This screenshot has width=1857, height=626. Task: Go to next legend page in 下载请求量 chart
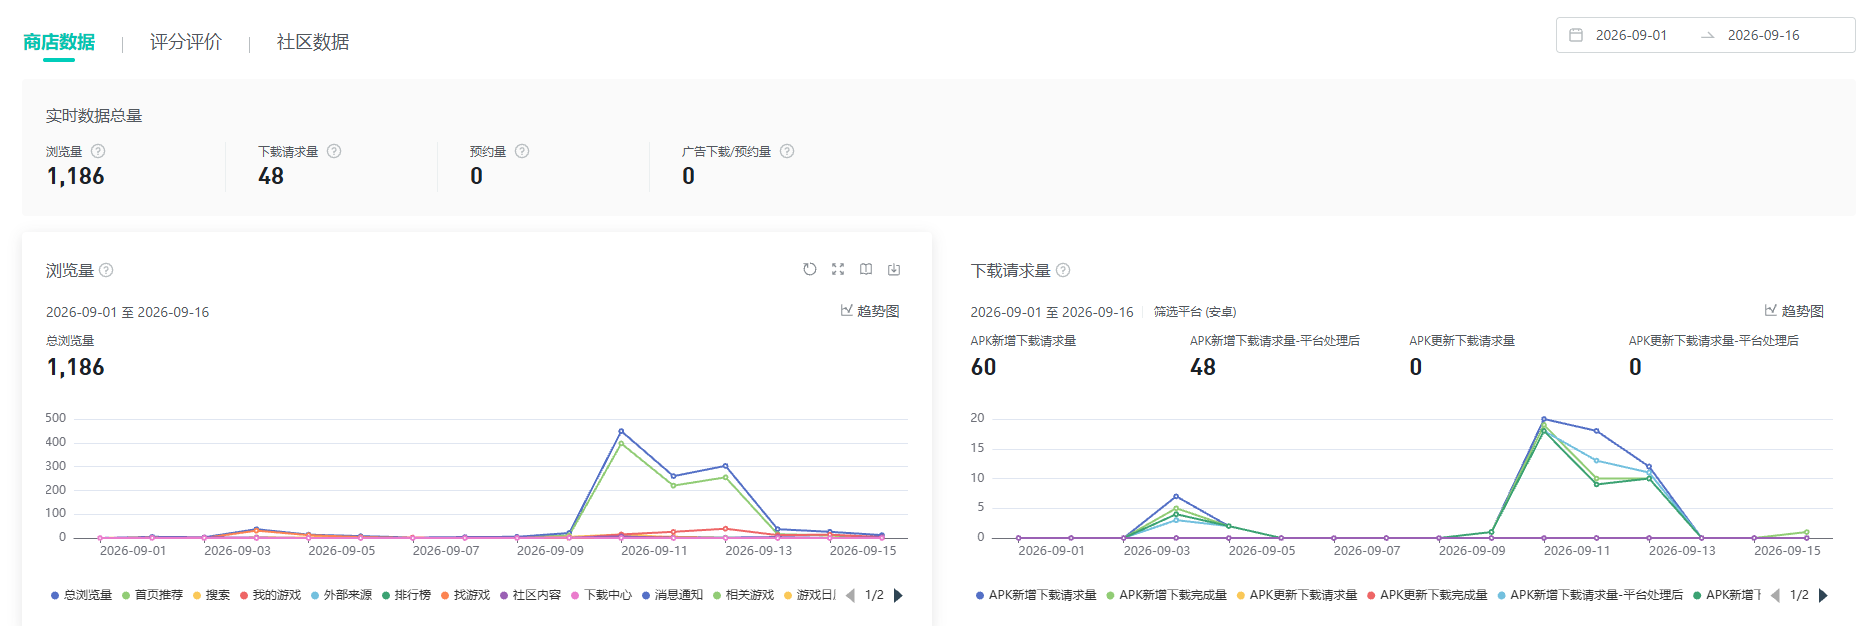1823,595
